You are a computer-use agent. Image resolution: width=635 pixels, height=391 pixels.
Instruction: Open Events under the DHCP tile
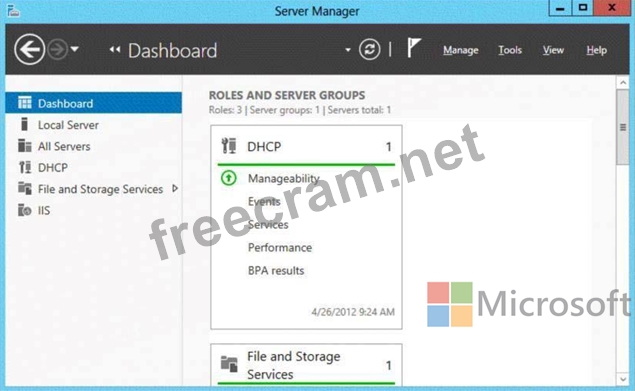(x=264, y=201)
